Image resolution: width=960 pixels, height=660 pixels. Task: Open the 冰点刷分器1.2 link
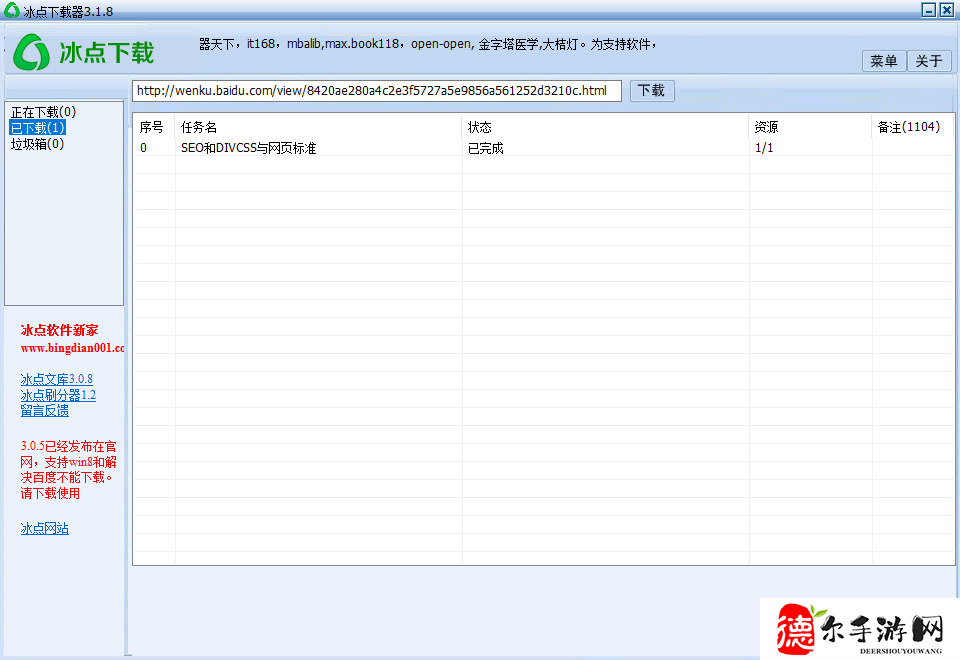pos(58,395)
